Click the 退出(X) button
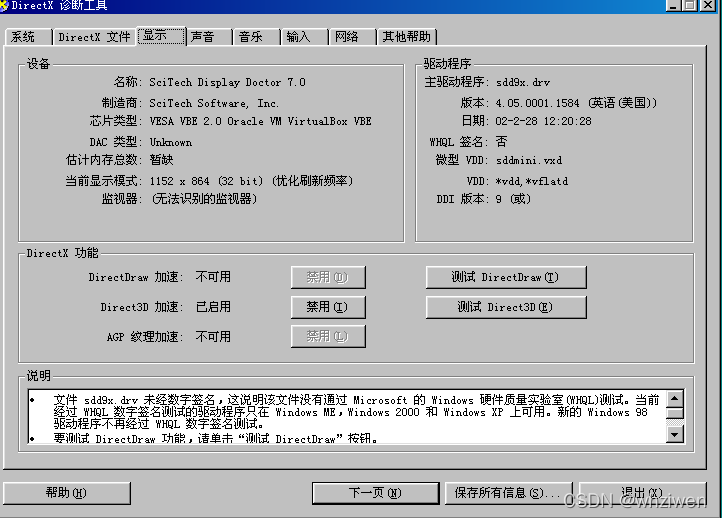Image resolution: width=722 pixels, height=518 pixels. click(643, 493)
